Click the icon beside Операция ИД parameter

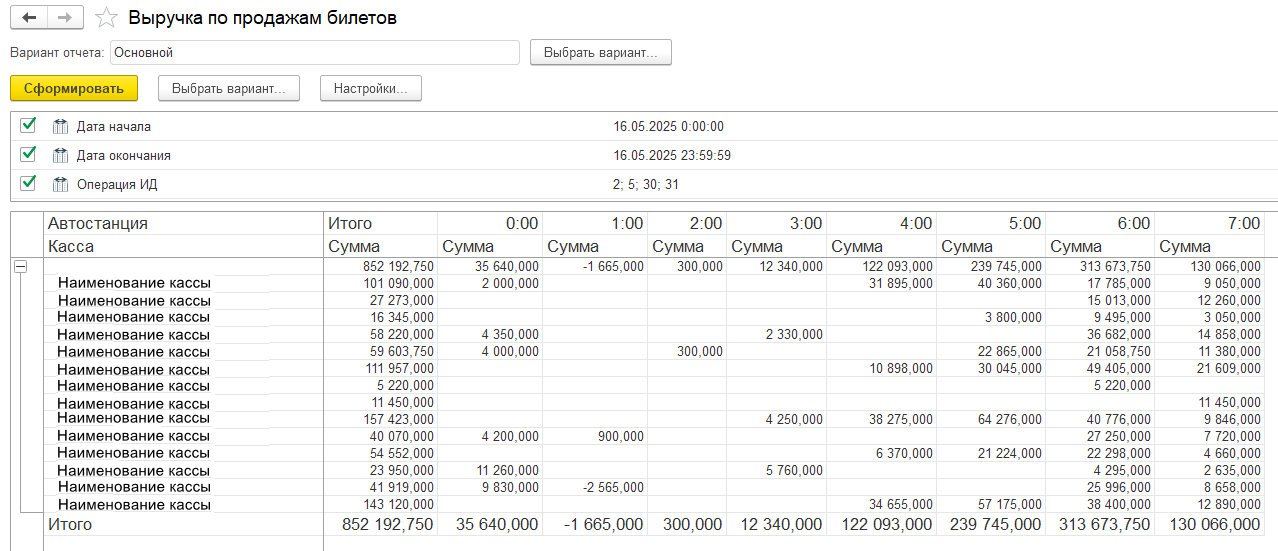pyautogui.click(x=60, y=184)
